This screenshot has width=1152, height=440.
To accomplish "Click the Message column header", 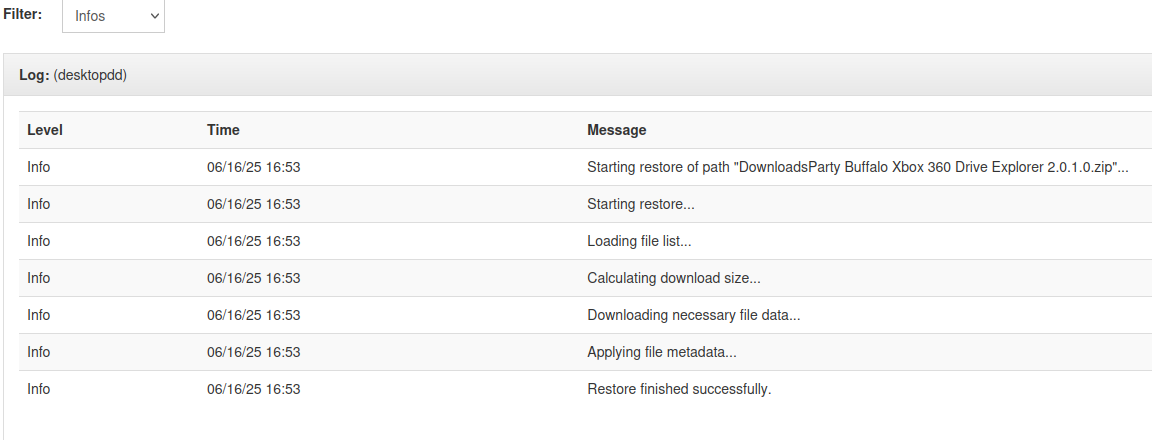I will [x=616, y=130].
